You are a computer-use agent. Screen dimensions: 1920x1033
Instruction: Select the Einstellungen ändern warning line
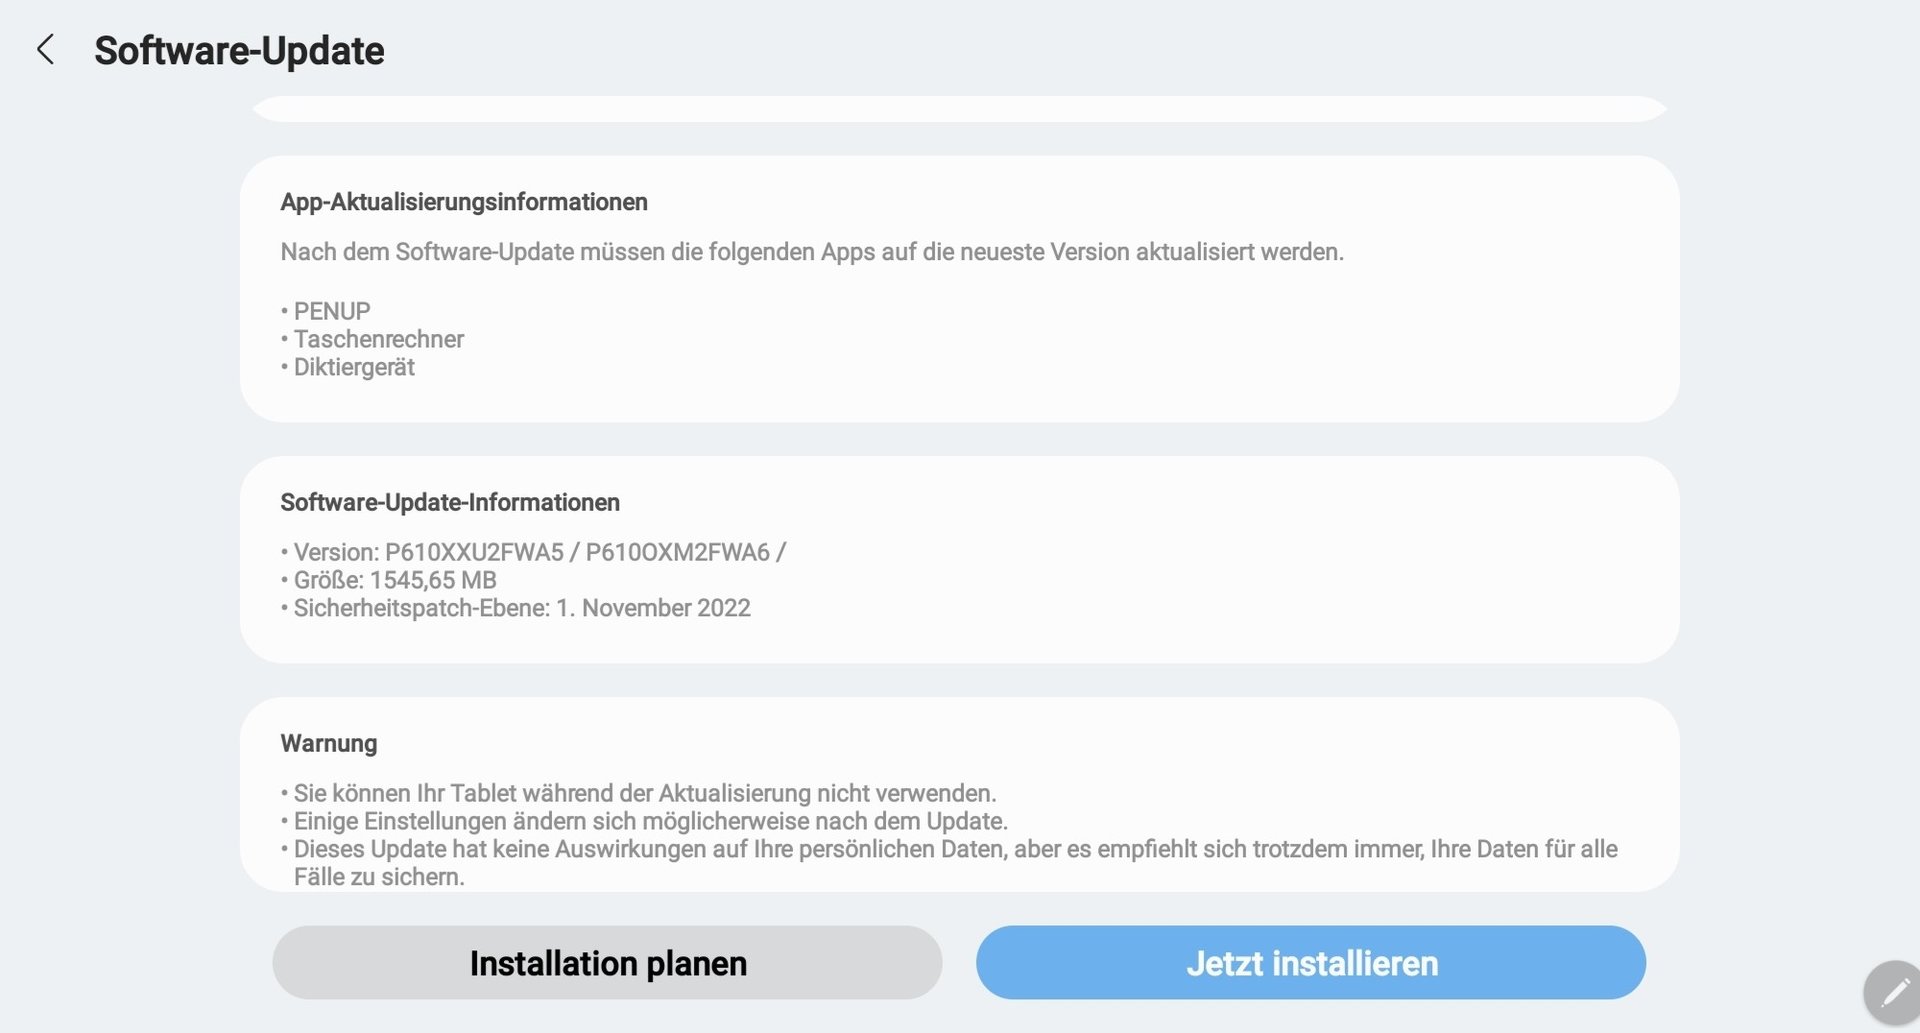click(x=650, y=821)
